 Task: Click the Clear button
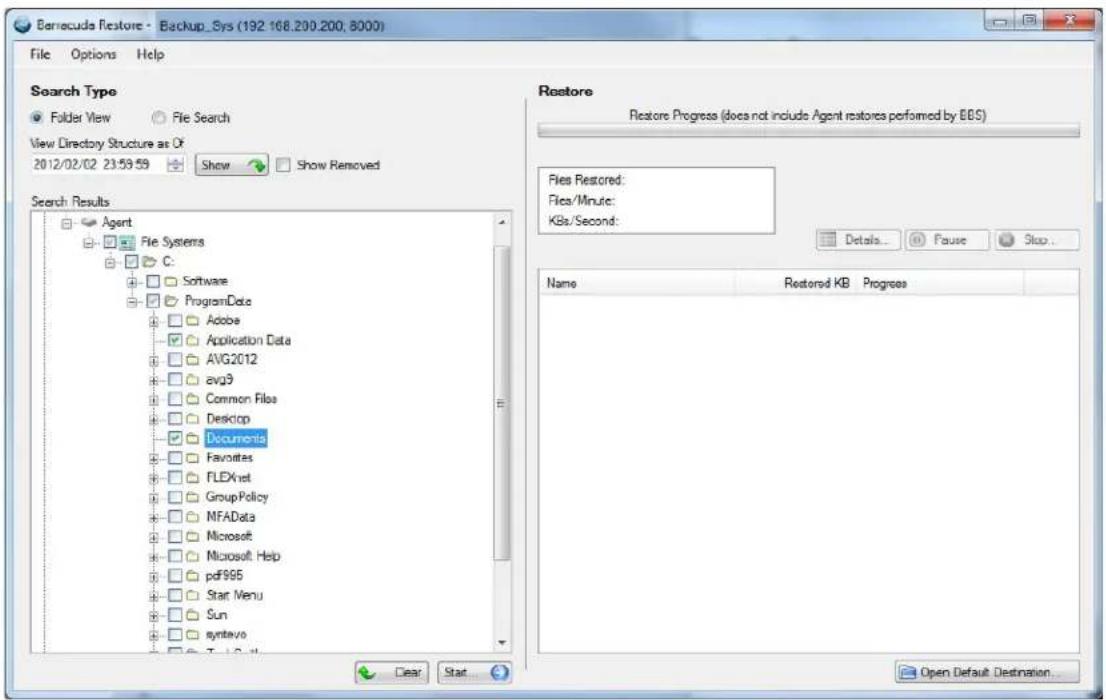click(x=391, y=672)
